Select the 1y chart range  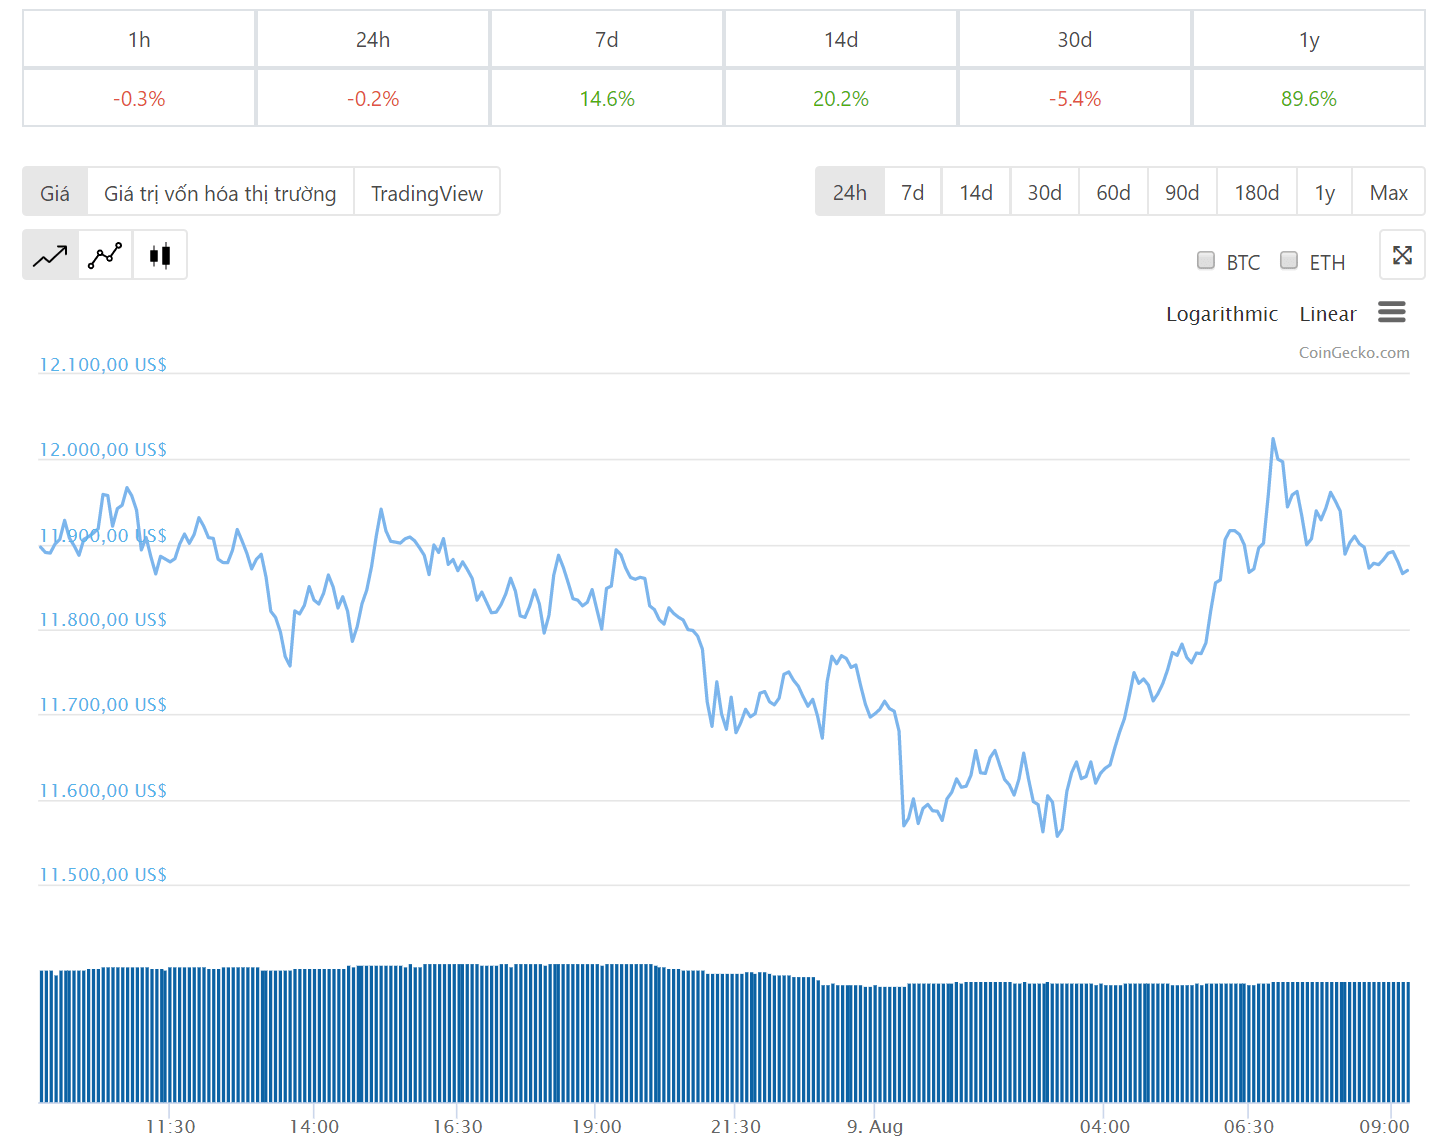1325,192
